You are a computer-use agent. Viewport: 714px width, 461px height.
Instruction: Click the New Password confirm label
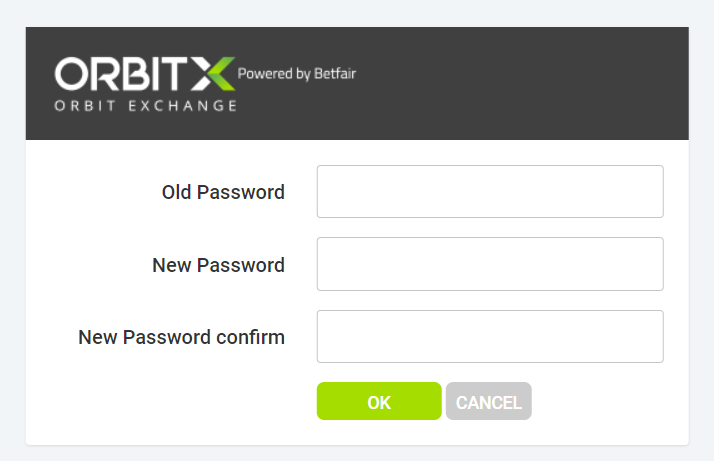tap(182, 338)
